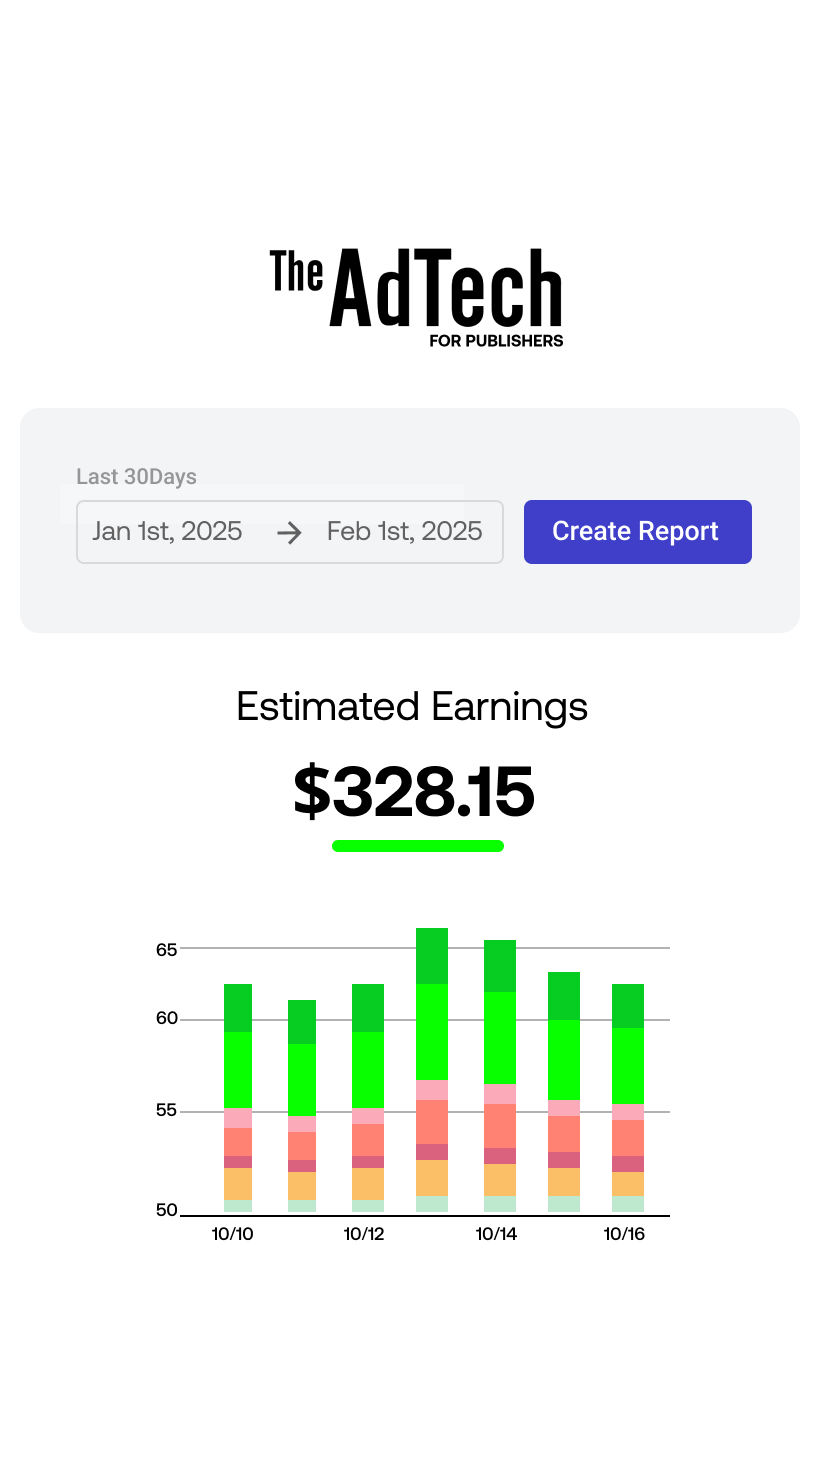This screenshot has width=824, height=1472.
Task: Click the arrow between the dates
Action: pyautogui.click(x=289, y=533)
